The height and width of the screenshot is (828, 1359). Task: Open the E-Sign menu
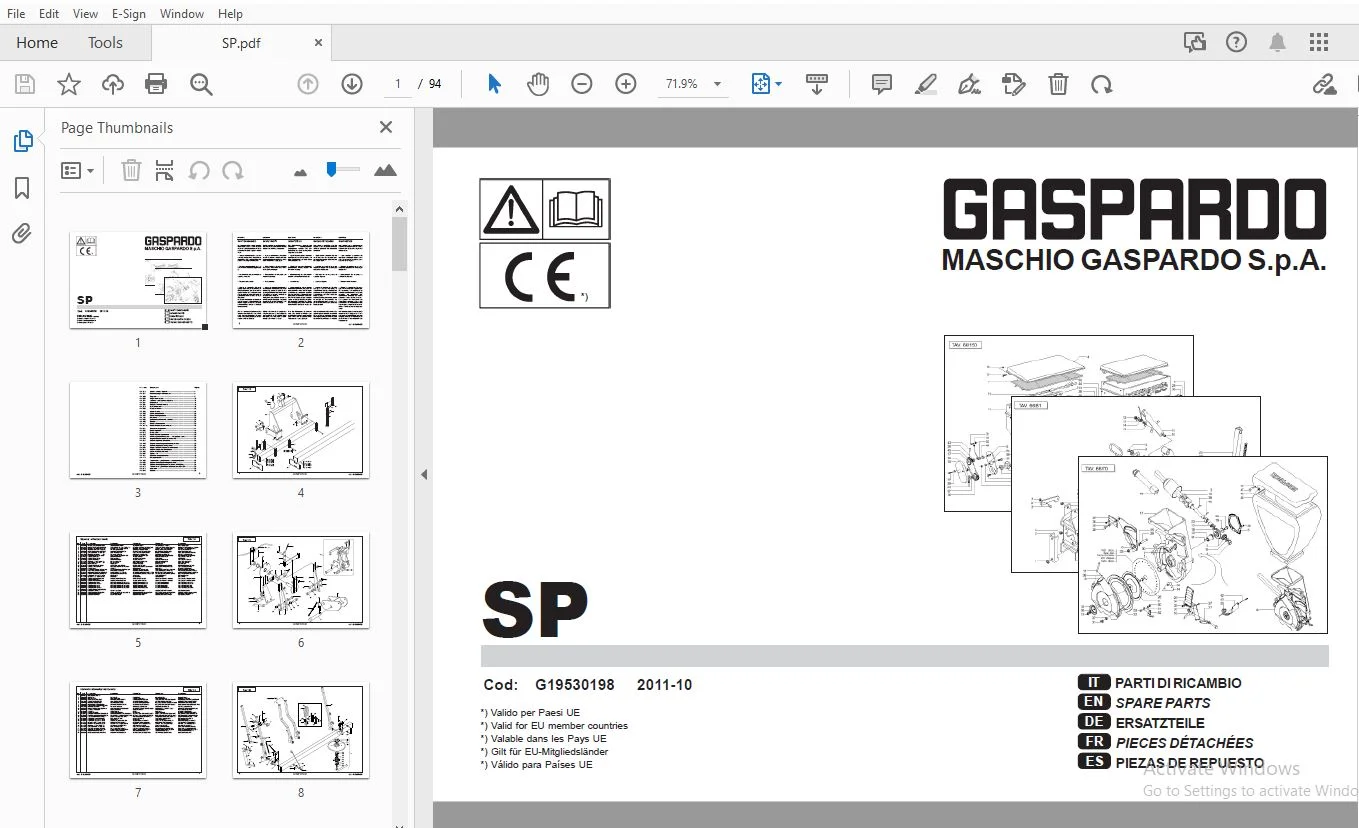tap(129, 14)
